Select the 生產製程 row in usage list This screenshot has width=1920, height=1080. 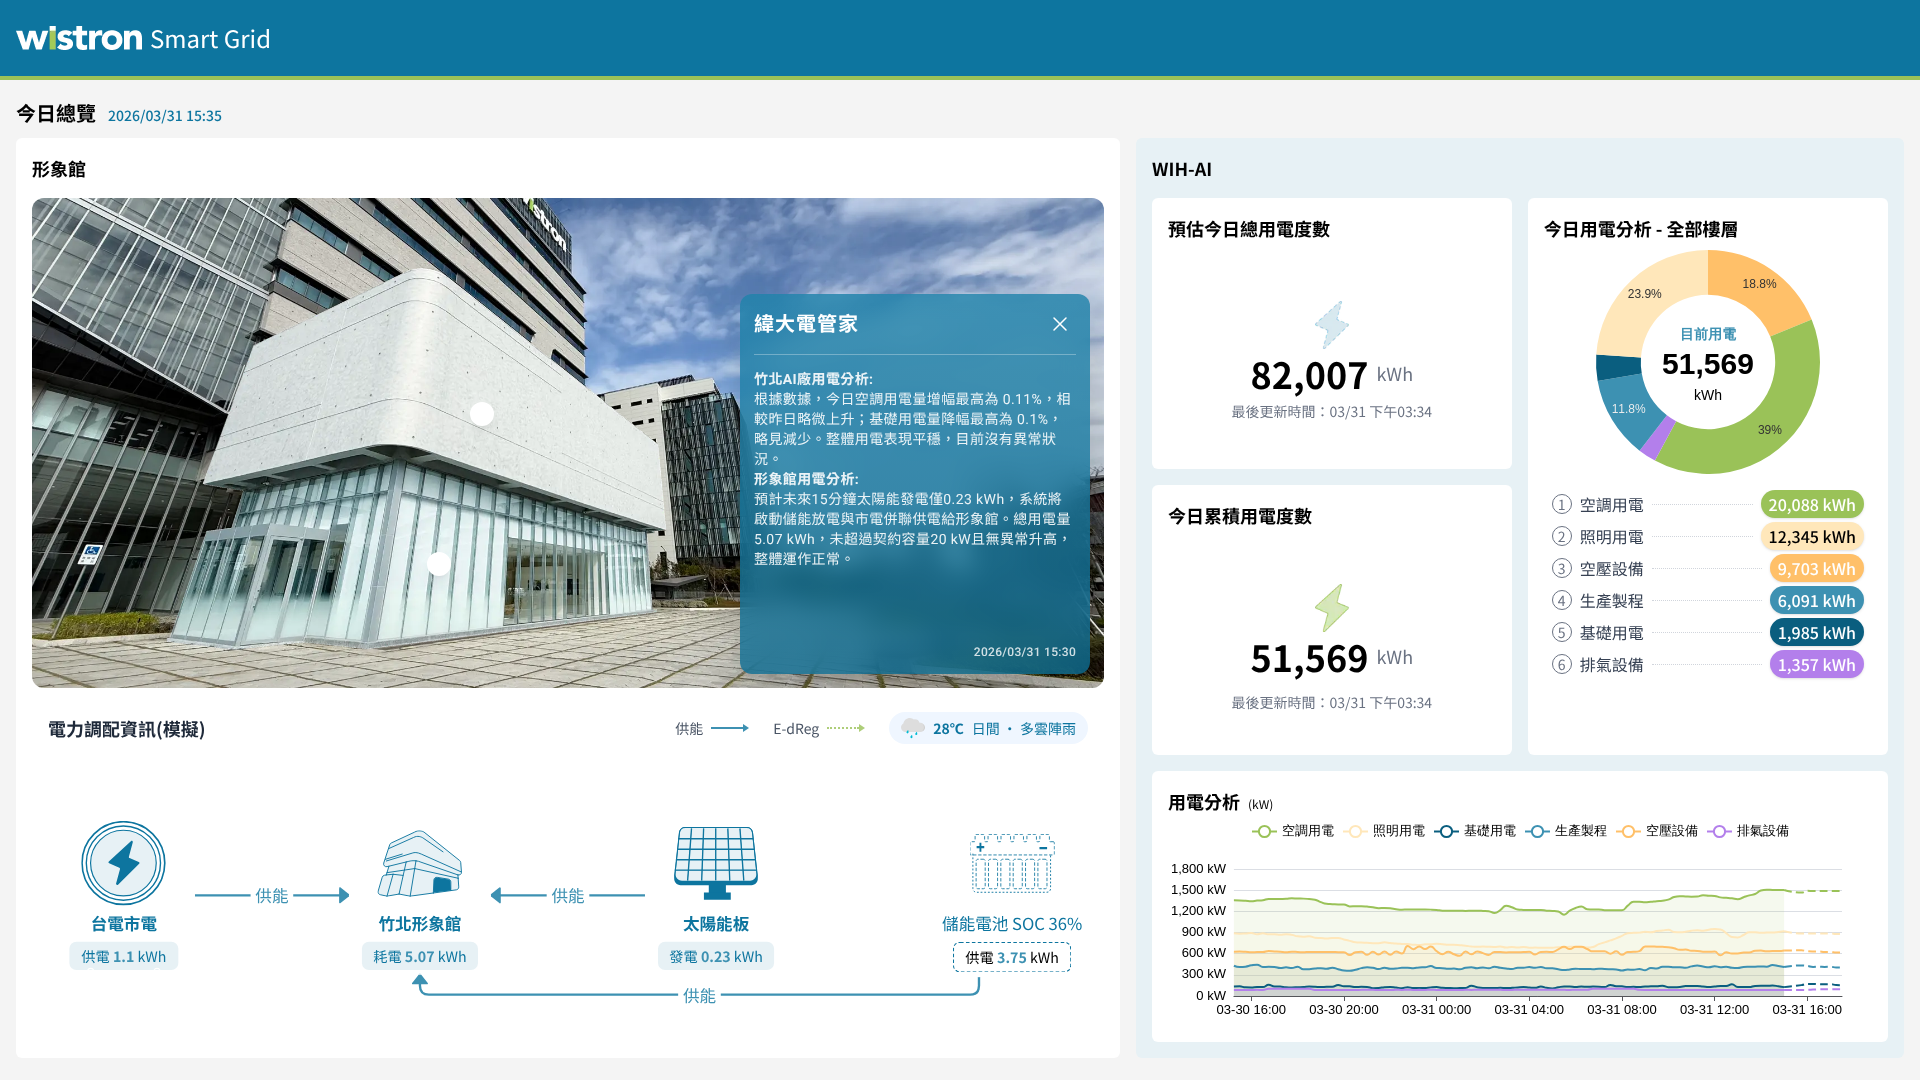1611,601
